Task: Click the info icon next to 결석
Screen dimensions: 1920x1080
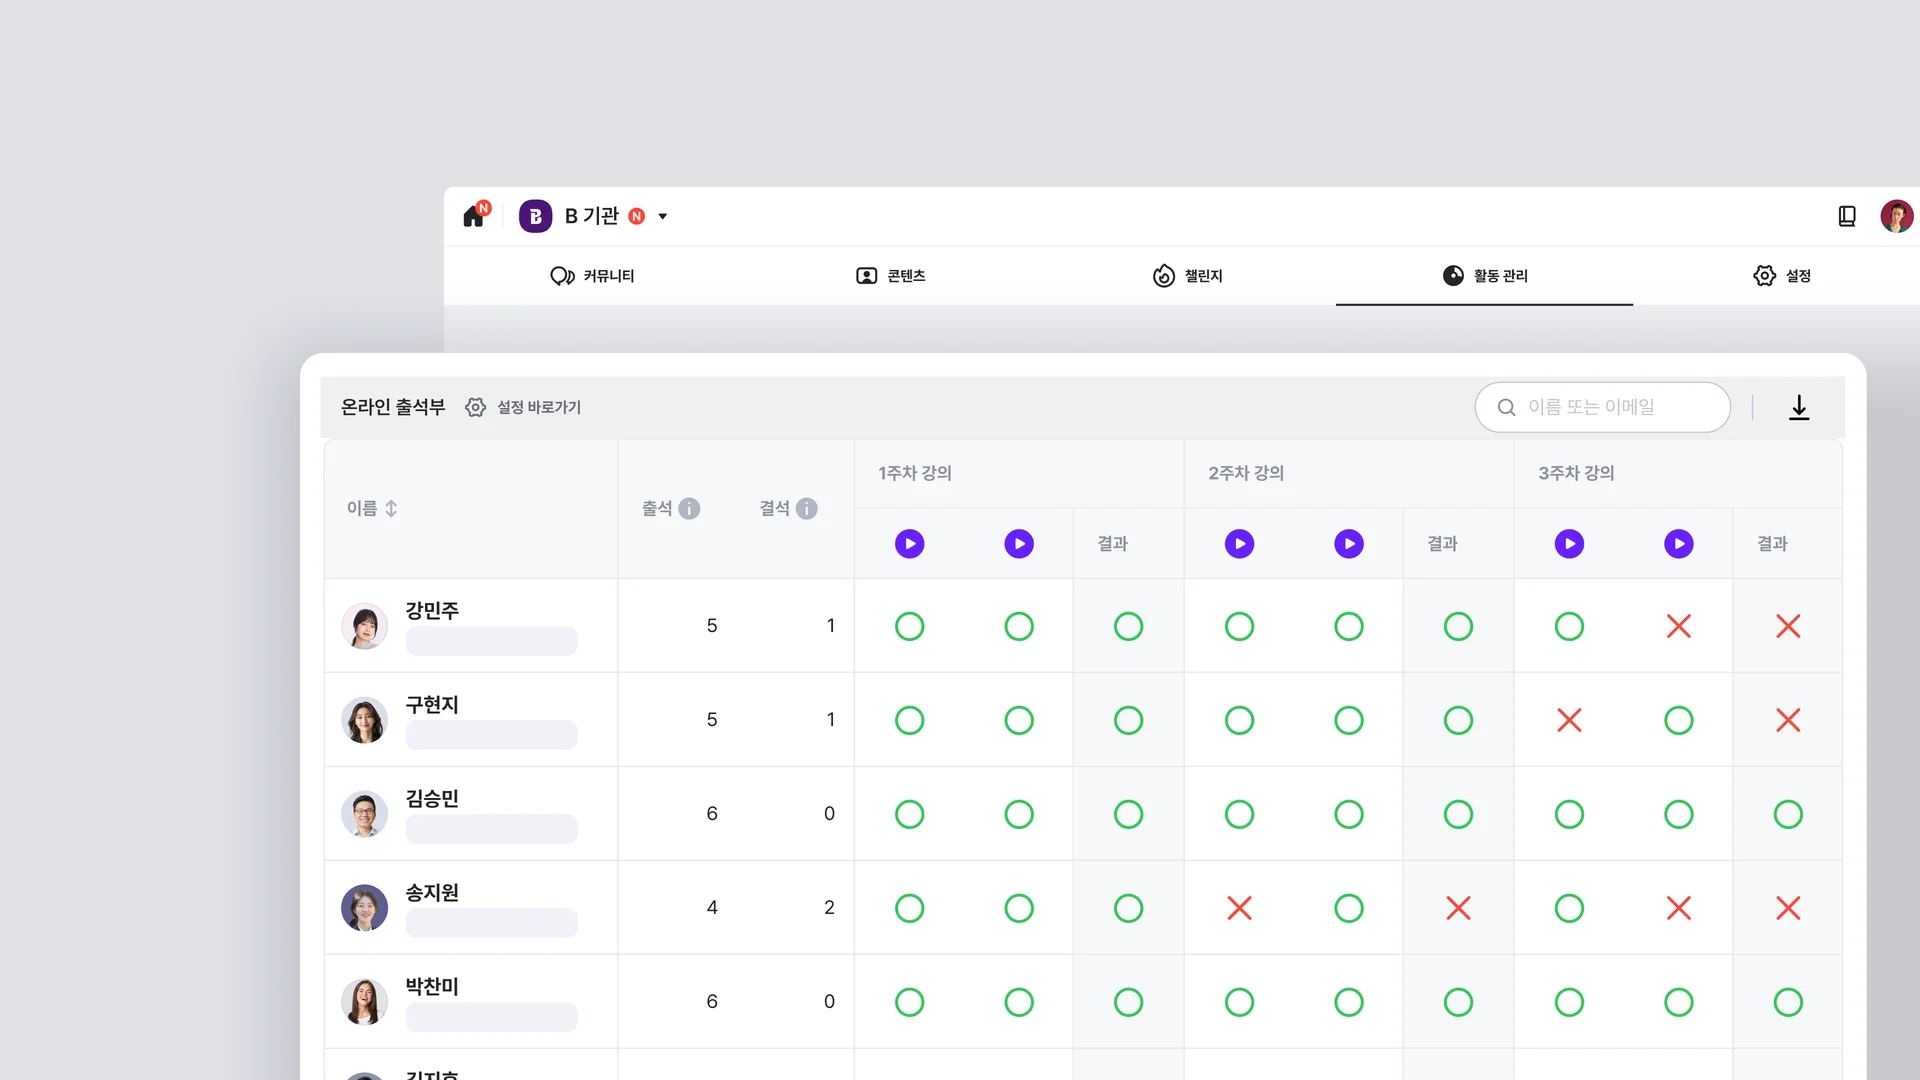Action: point(807,508)
